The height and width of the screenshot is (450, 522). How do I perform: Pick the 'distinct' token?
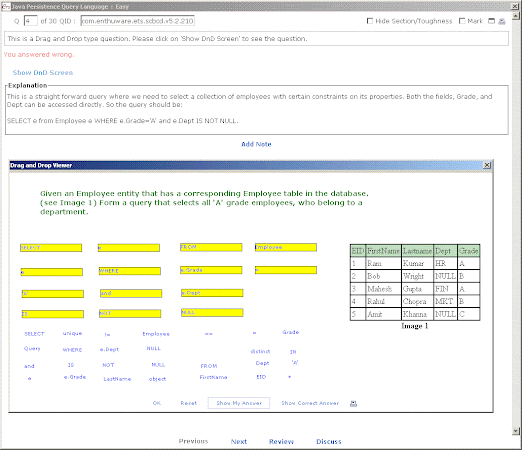click(260, 351)
